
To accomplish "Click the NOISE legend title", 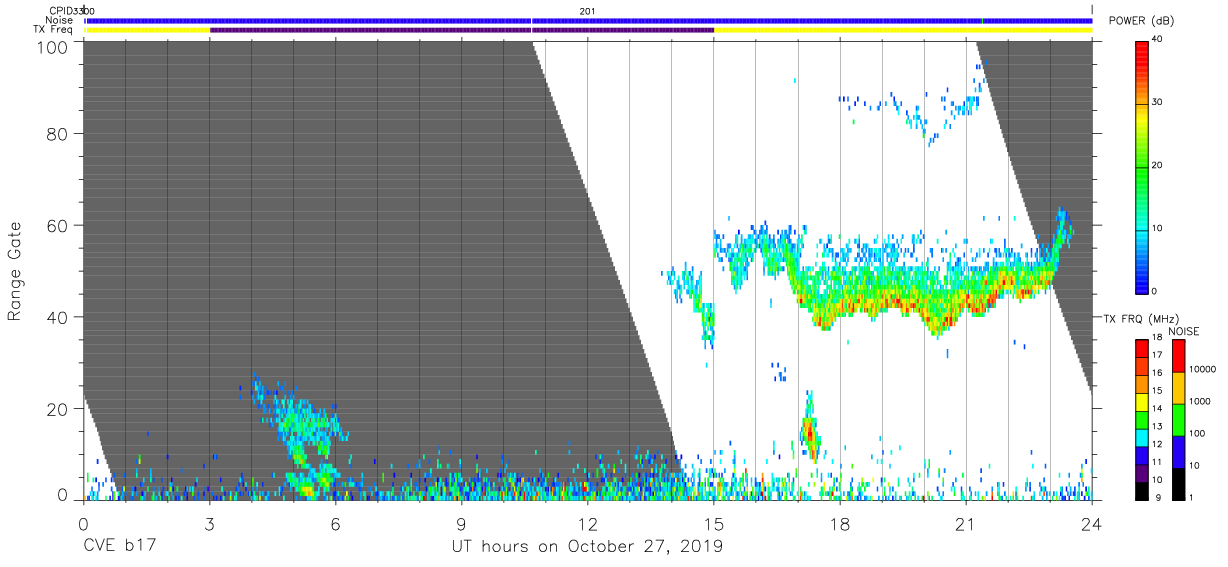I will pyautogui.click(x=1183, y=330).
